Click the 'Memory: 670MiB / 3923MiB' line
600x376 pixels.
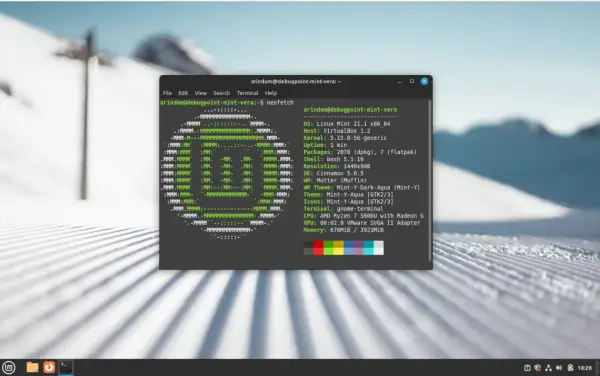(343, 230)
